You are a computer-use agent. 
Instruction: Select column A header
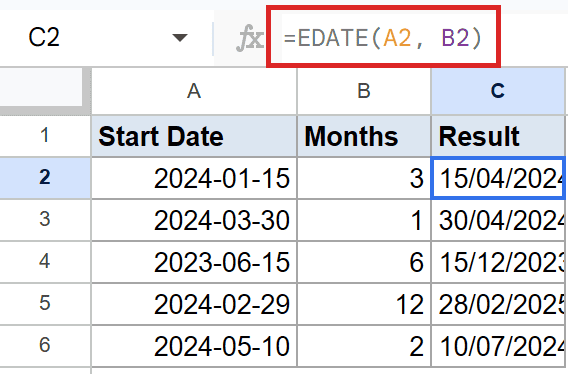pos(194,91)
